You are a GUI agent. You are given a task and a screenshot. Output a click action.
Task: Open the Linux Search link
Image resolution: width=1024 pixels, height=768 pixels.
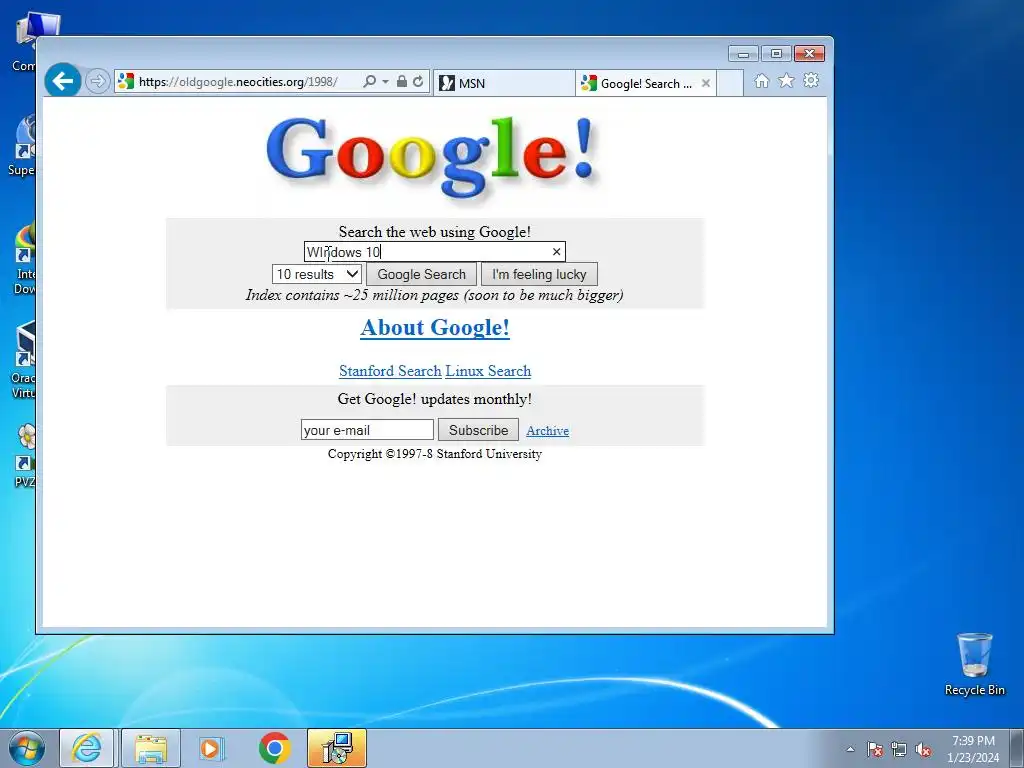tap(488, 371)
